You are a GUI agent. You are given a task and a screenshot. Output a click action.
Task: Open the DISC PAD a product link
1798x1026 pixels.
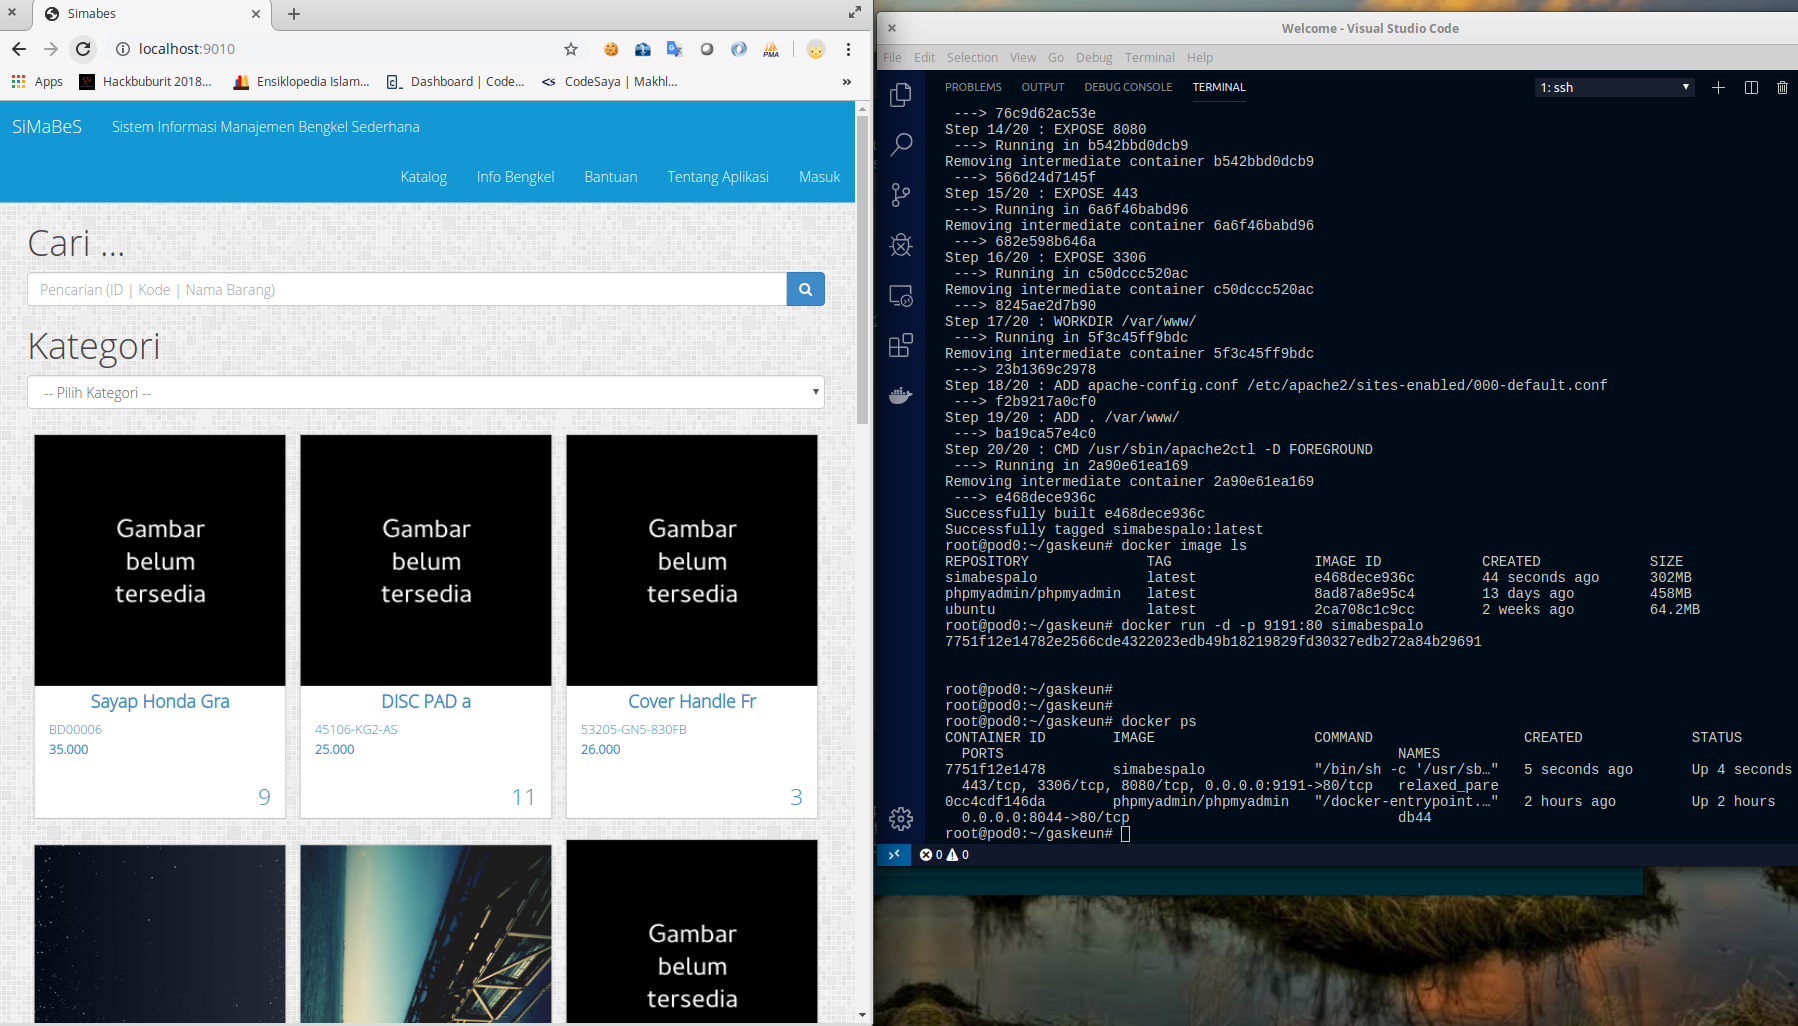click(426, 702)
